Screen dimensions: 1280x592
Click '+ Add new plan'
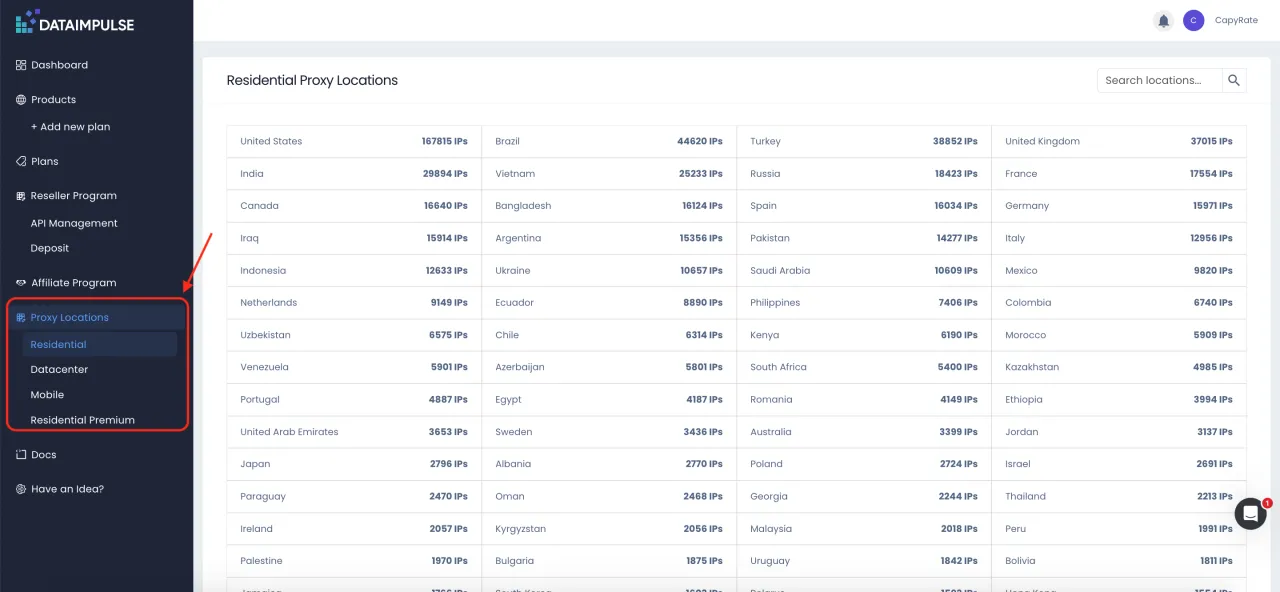70,127
